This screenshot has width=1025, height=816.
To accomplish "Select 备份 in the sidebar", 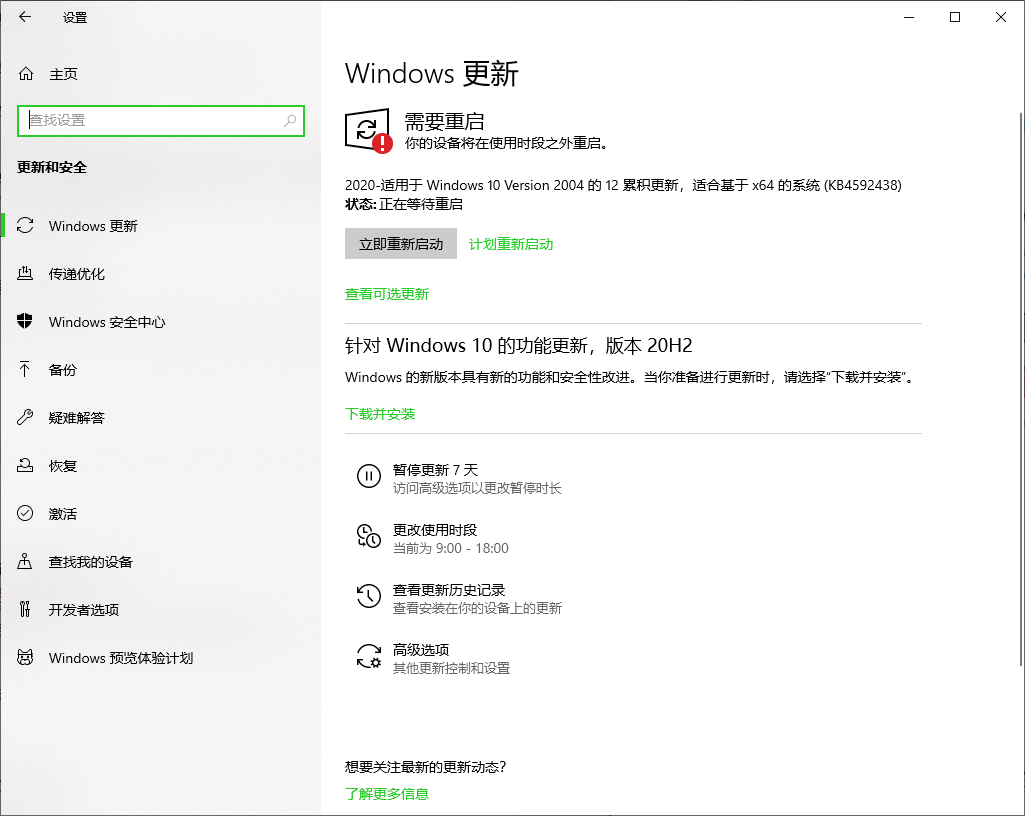I will [63, 370].
